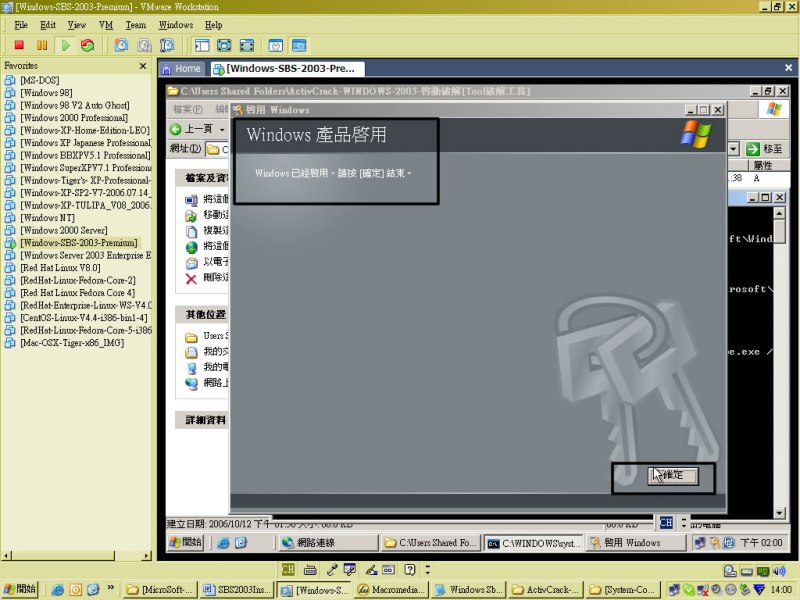Viewport: 800px width, 600px height.
Task: Select [Windows 98 V2 Auto Ghost] favorite
Action: [x=74, y=105]
